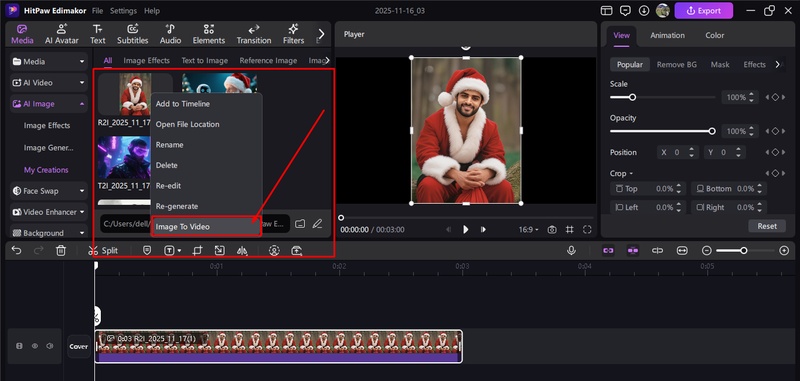800x381 pixels.
Task: Click the purple Export button
Action: click(x=704, y=10)
